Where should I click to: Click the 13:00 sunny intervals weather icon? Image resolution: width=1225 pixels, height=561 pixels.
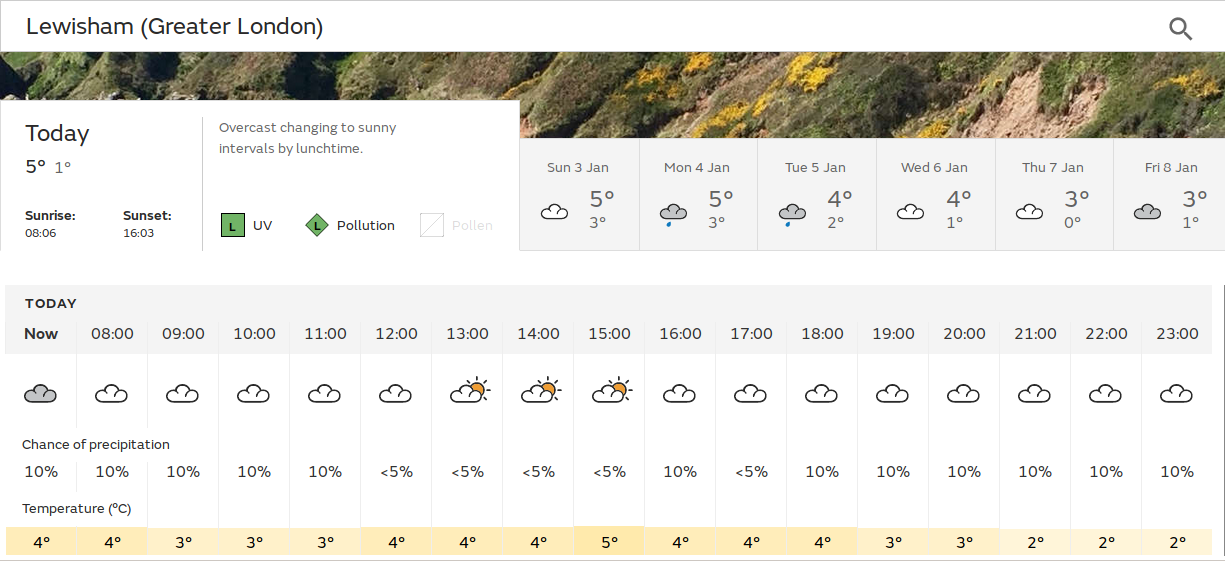[468, 392]
